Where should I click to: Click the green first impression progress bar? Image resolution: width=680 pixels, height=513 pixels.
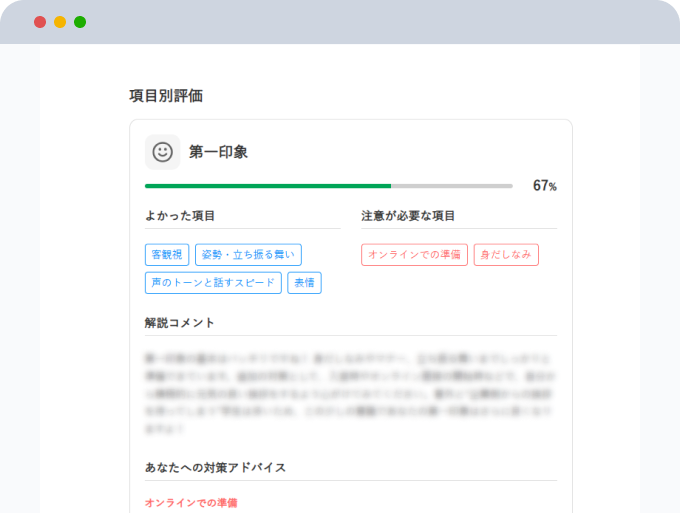[268, 186]
